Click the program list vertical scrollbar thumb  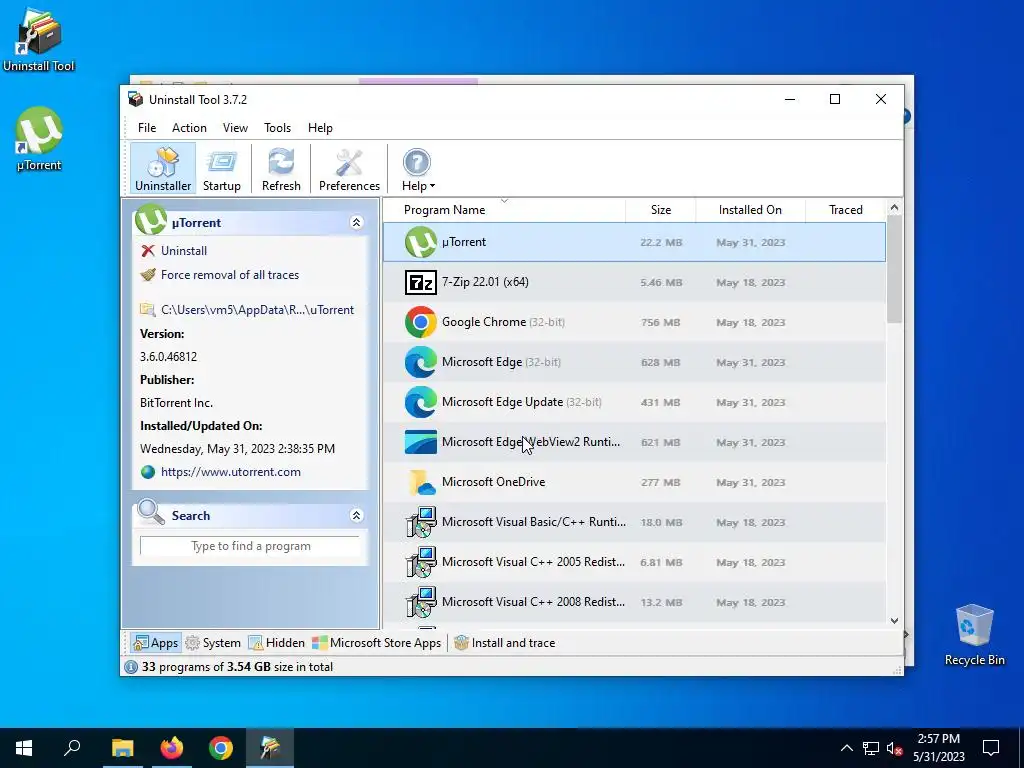(x=895, y=269)
